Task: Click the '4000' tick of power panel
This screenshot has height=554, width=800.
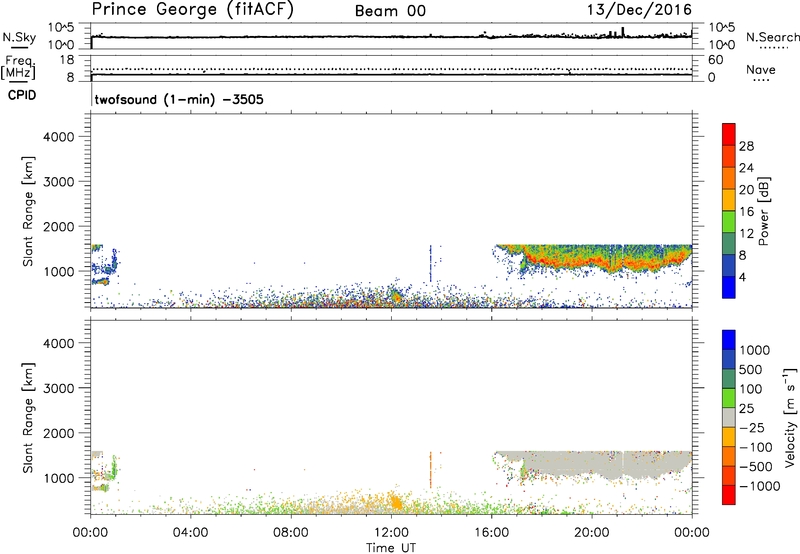Action: pyautogui.click(x=59, y=137)
